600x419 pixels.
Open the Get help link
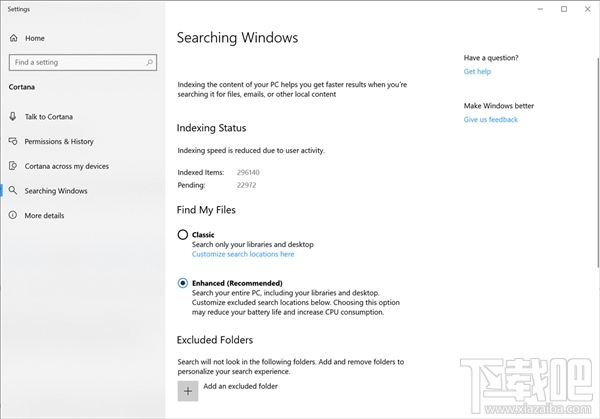tap(477, 72)
